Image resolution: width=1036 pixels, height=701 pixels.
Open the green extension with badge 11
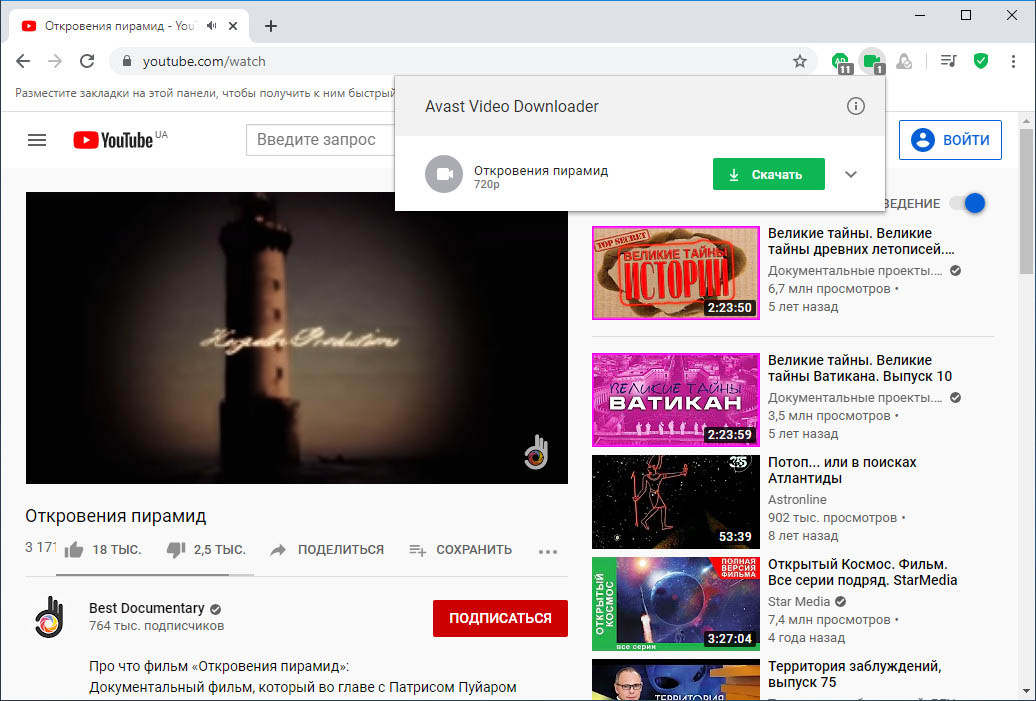pyautogui.click(x=841, y=61)
